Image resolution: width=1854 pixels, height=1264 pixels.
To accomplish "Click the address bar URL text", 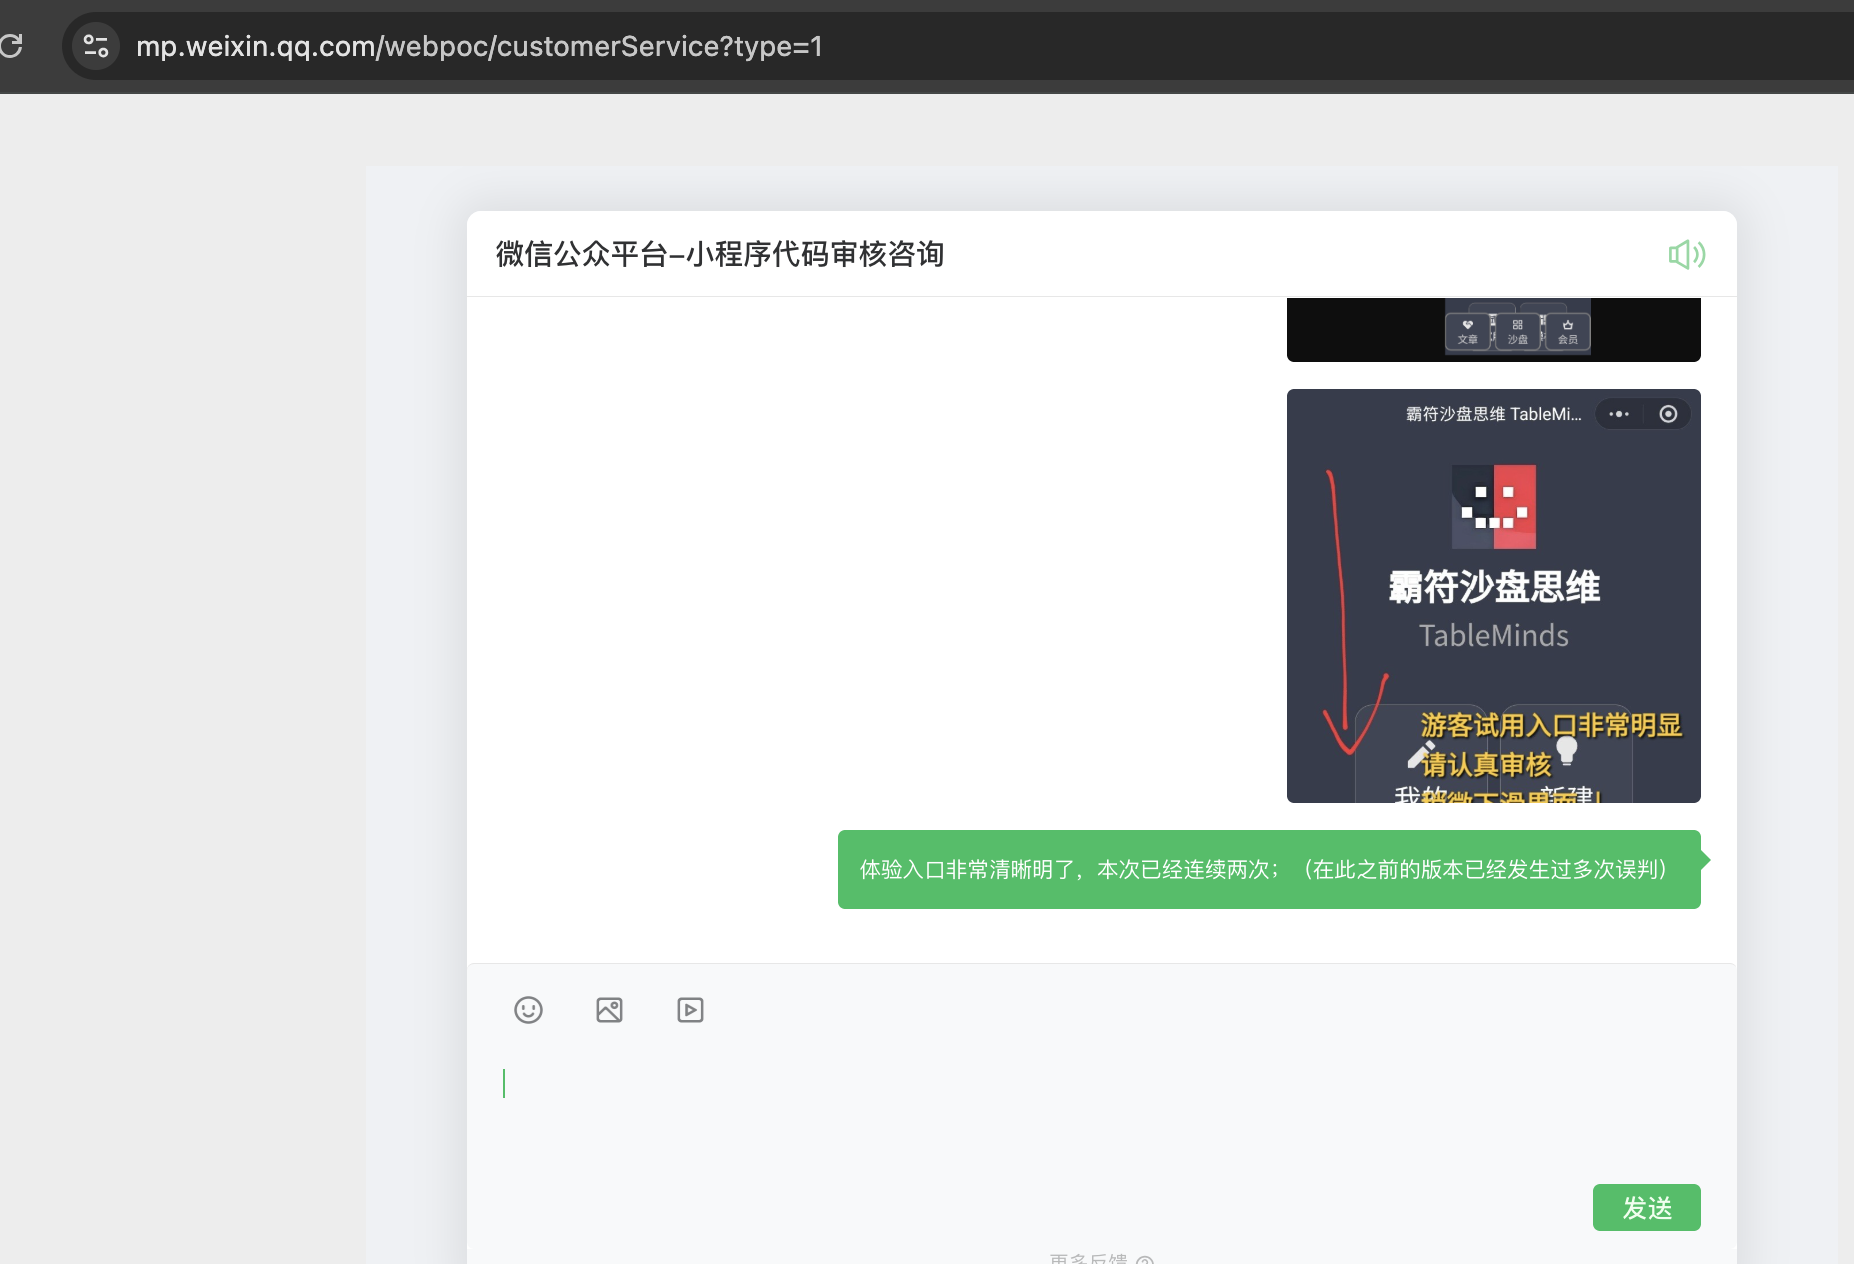I will click(479, 46).
